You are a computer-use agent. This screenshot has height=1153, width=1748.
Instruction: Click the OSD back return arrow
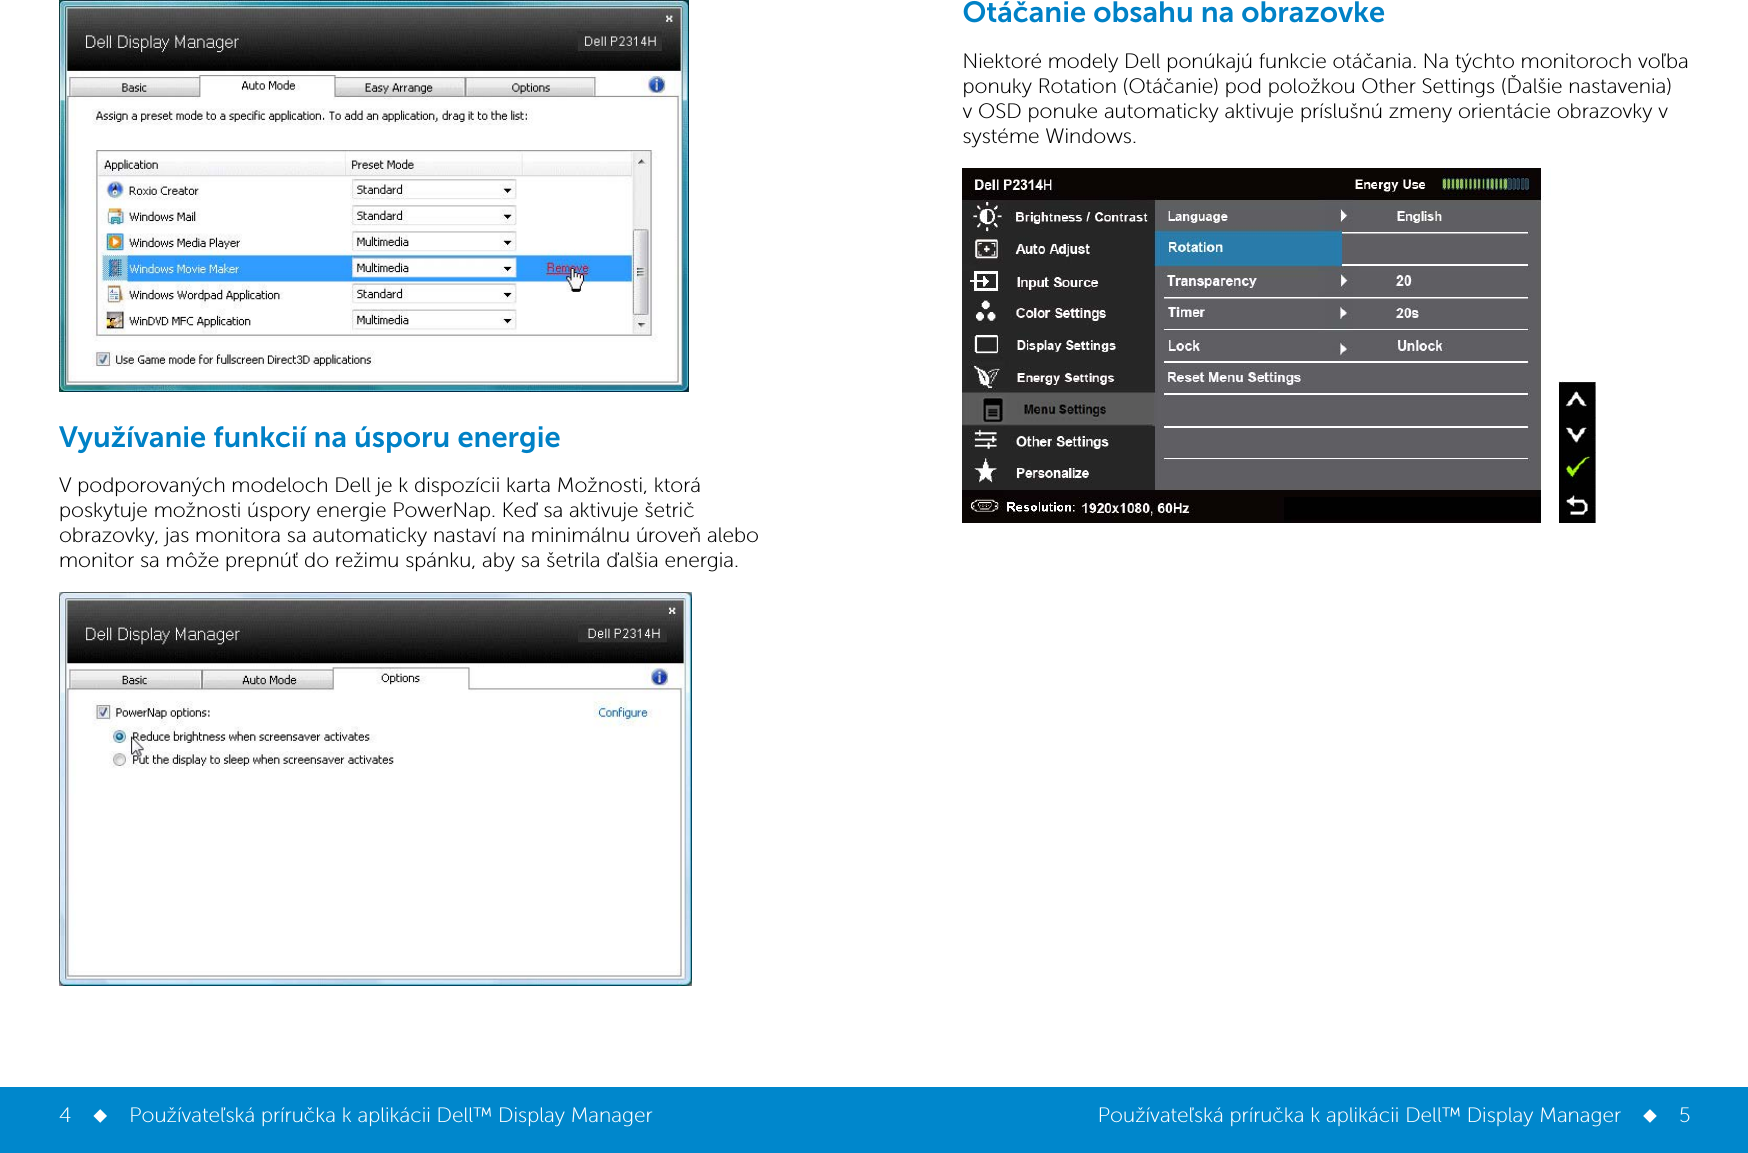(1577, 506)
